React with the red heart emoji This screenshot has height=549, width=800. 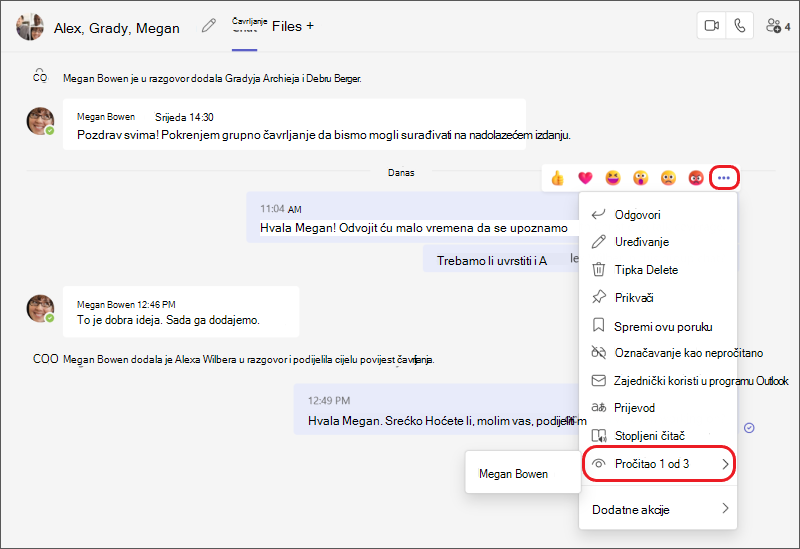pos(585,178)
